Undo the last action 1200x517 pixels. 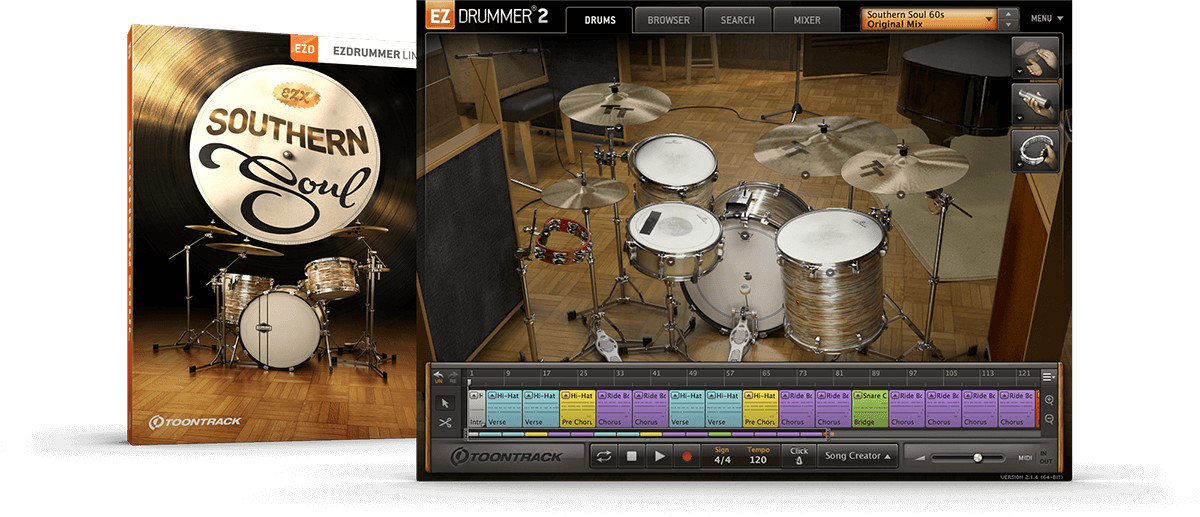click(x=438, y=376)
